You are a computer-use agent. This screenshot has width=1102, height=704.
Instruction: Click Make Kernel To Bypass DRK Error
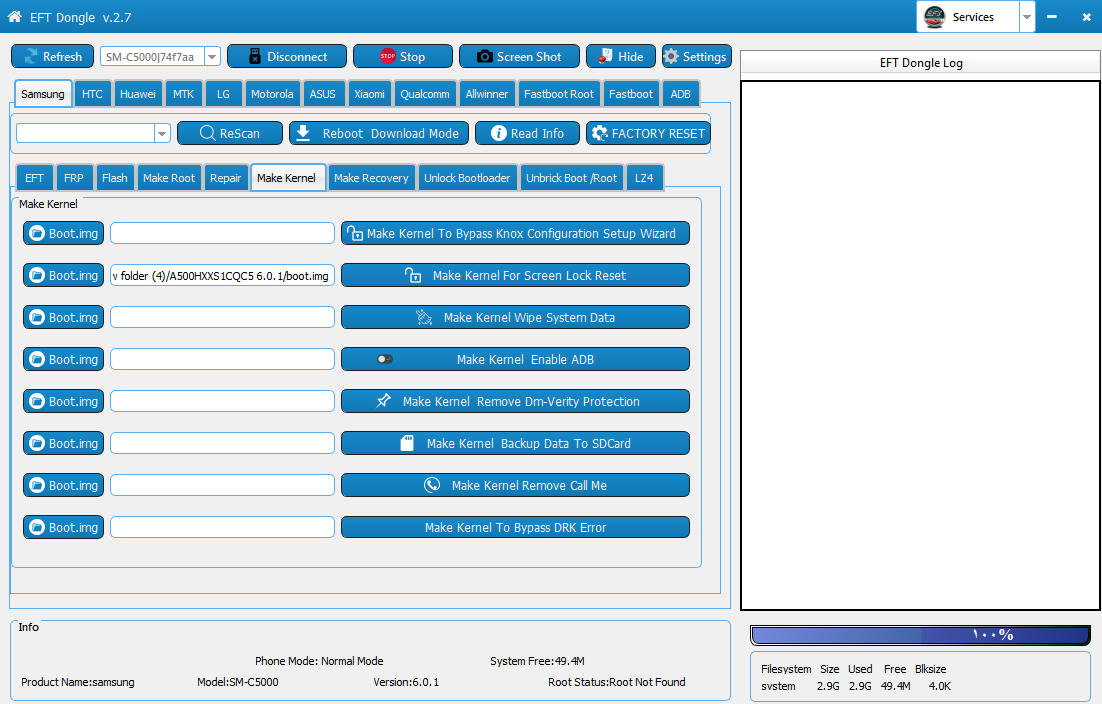coord(515,527)
